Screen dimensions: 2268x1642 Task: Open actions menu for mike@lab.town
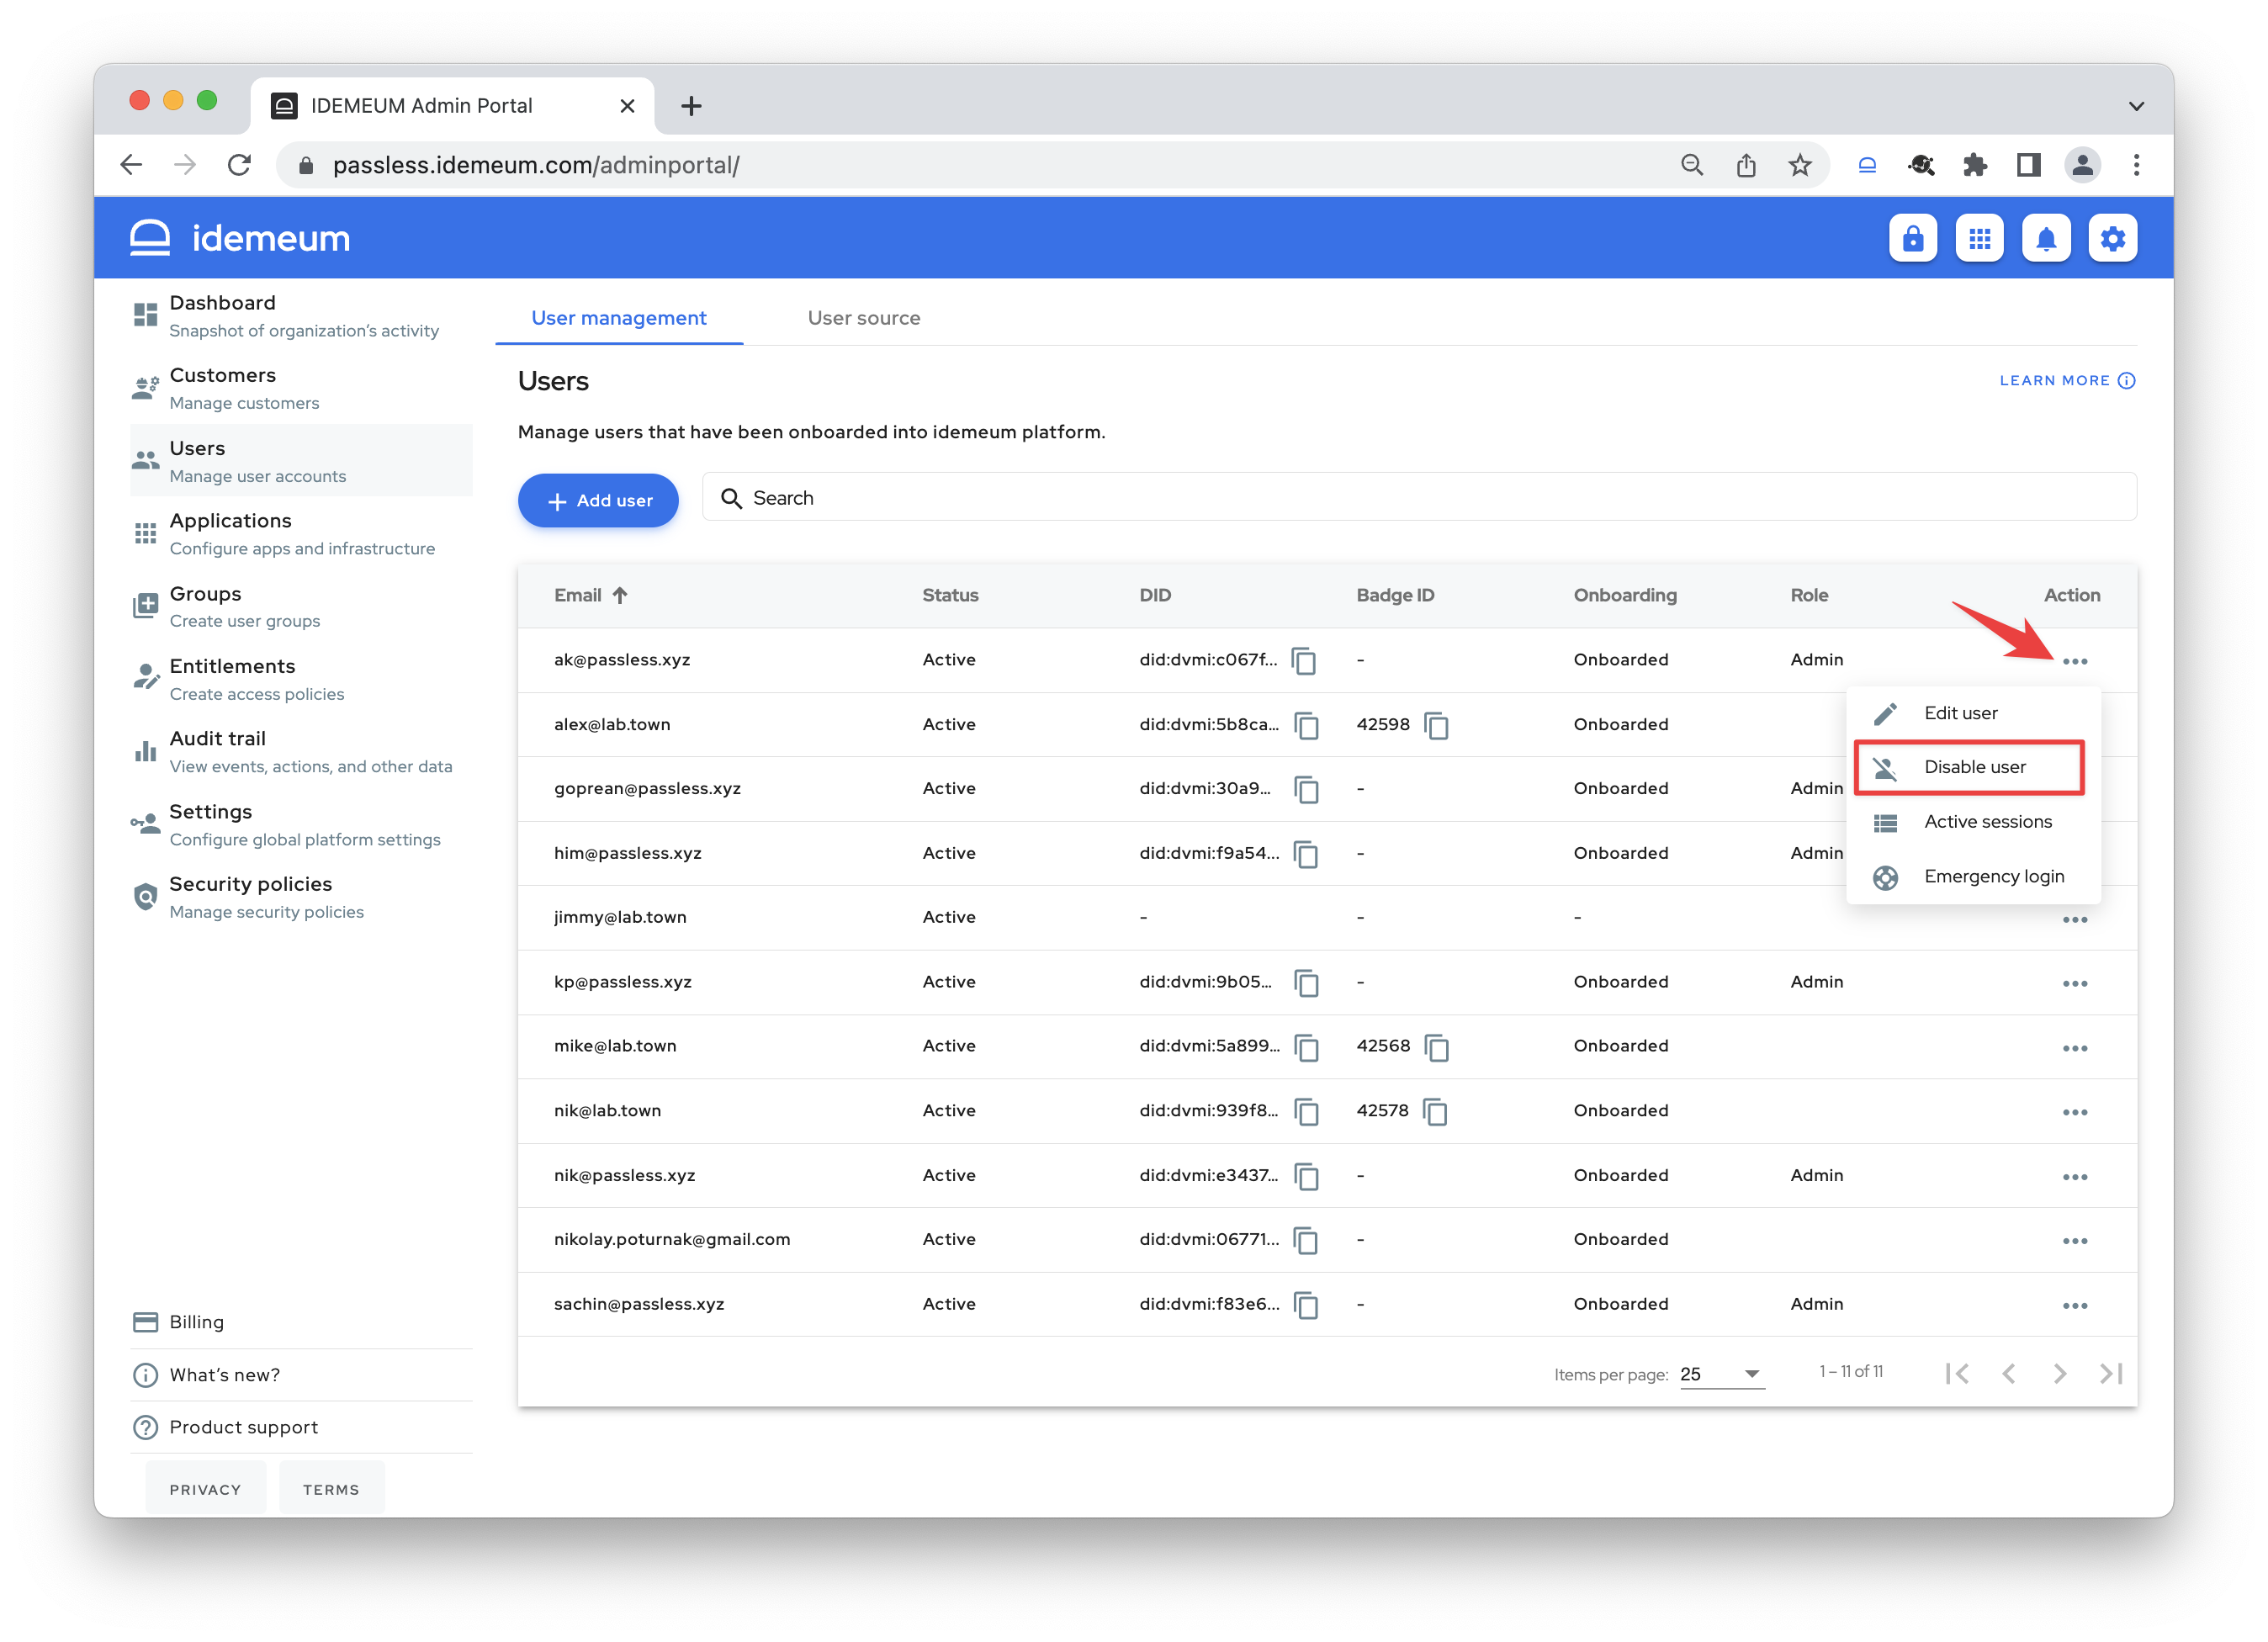pos(2074,1048)
